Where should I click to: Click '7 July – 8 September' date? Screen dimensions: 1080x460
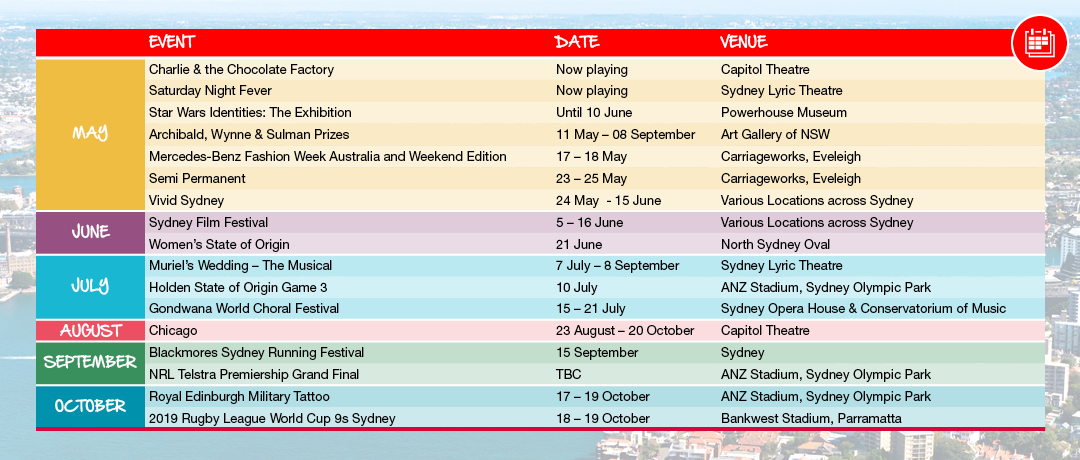(x=617, y=265)
